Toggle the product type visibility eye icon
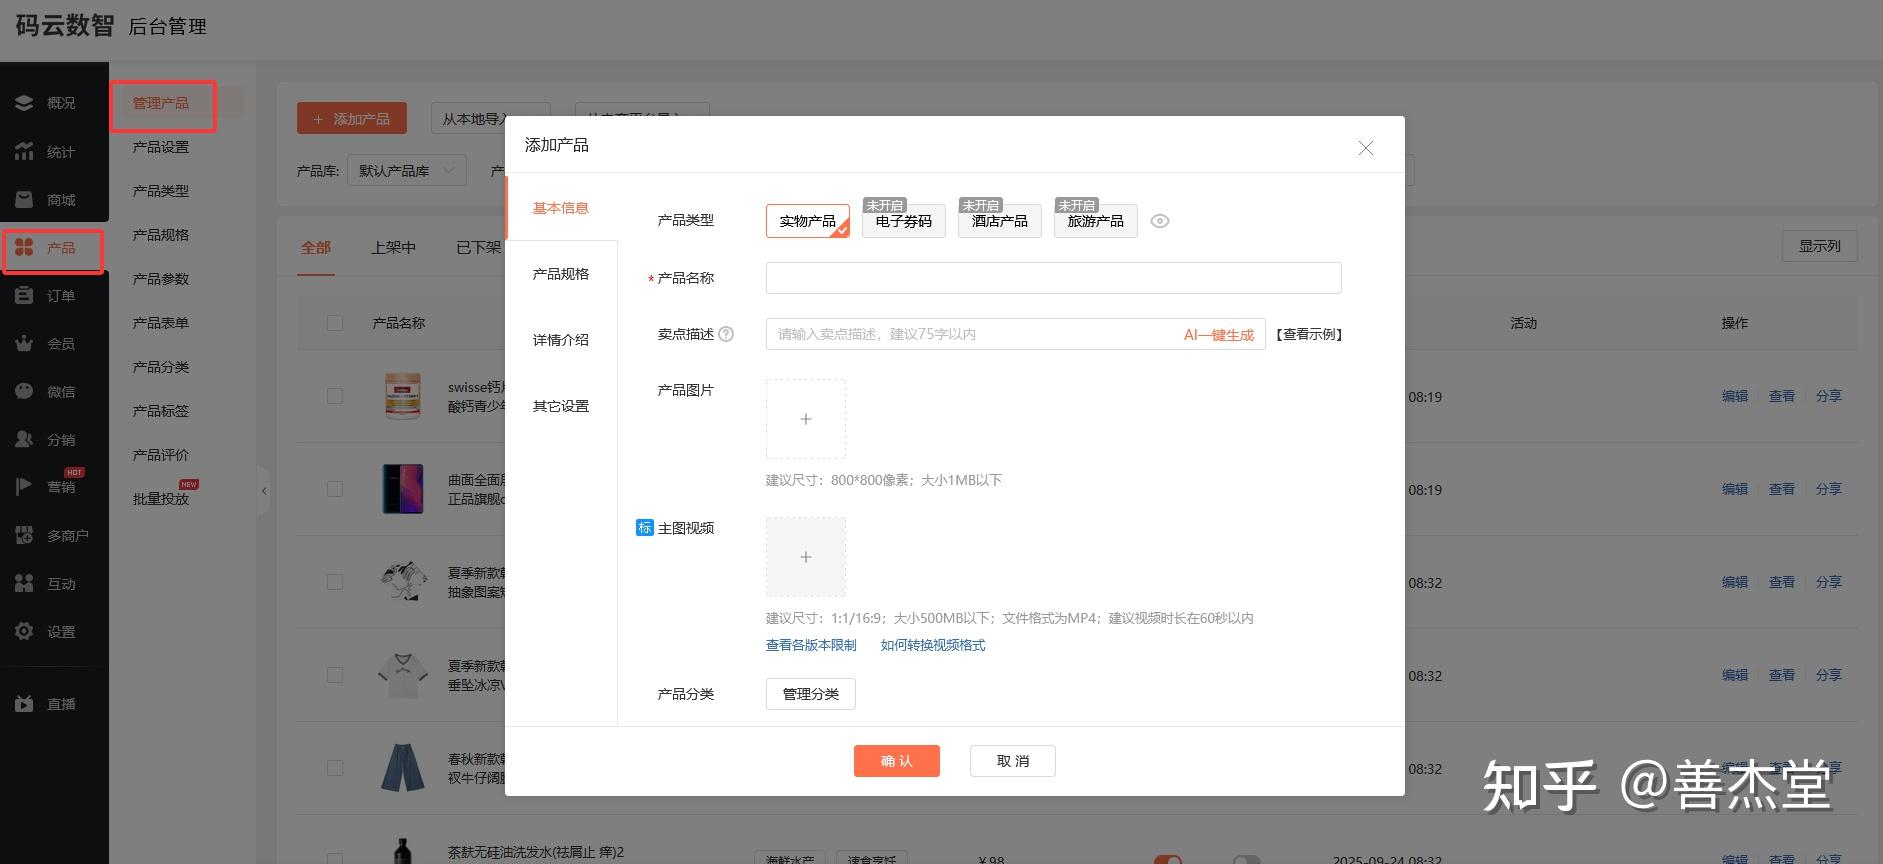1883x864 pixels. 1160,221
